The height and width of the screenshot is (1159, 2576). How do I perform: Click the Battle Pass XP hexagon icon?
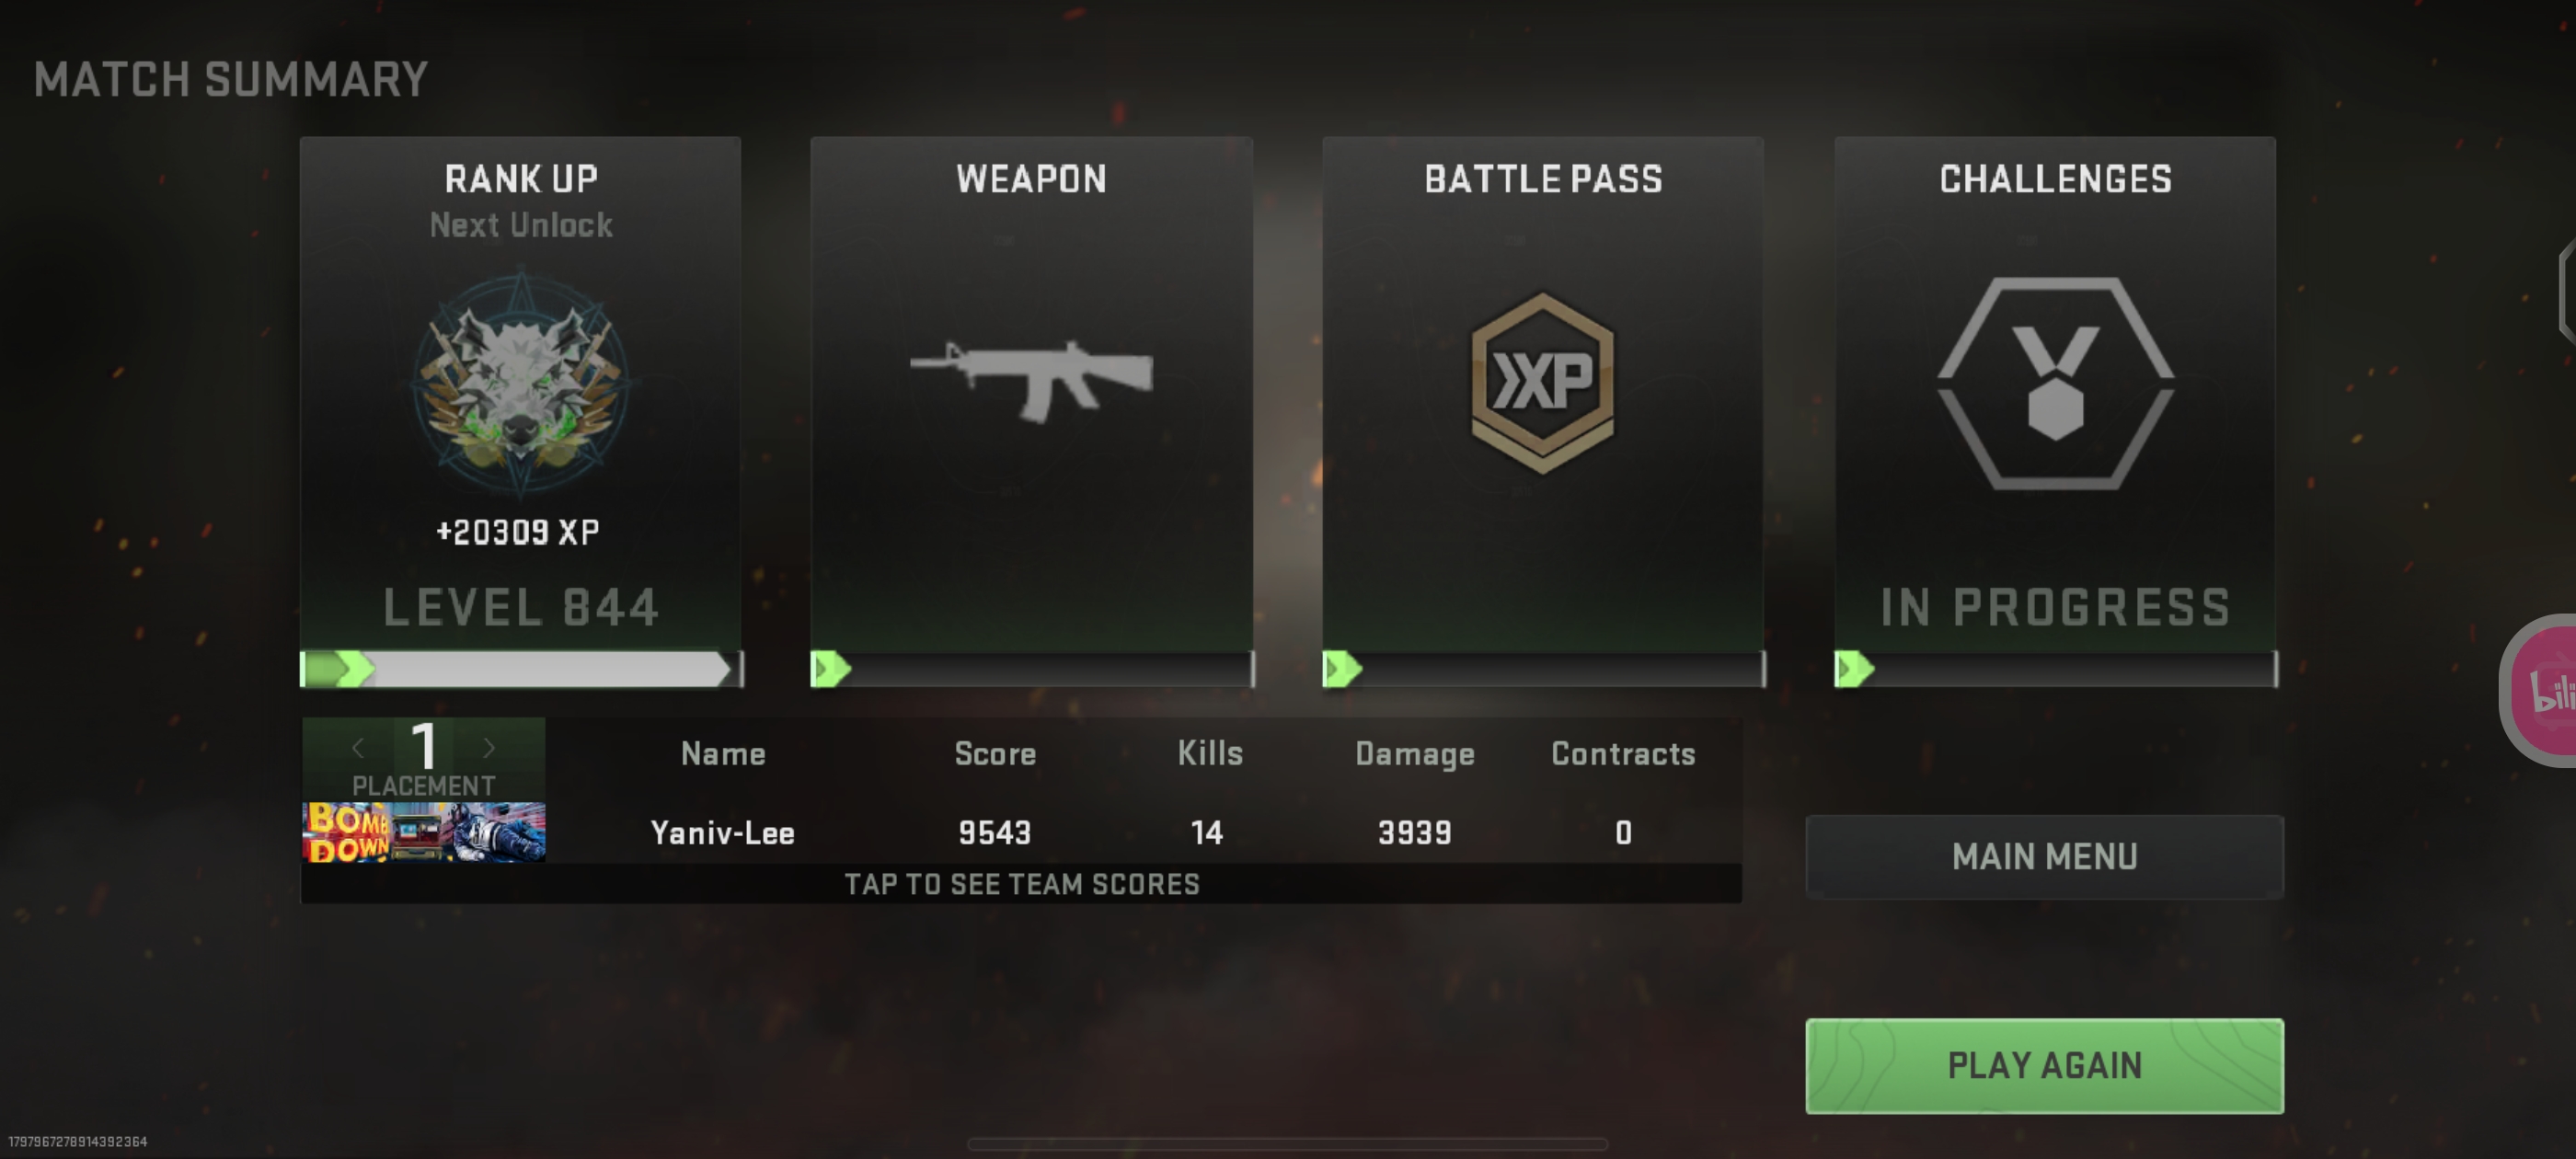[x=1542, y=382]
